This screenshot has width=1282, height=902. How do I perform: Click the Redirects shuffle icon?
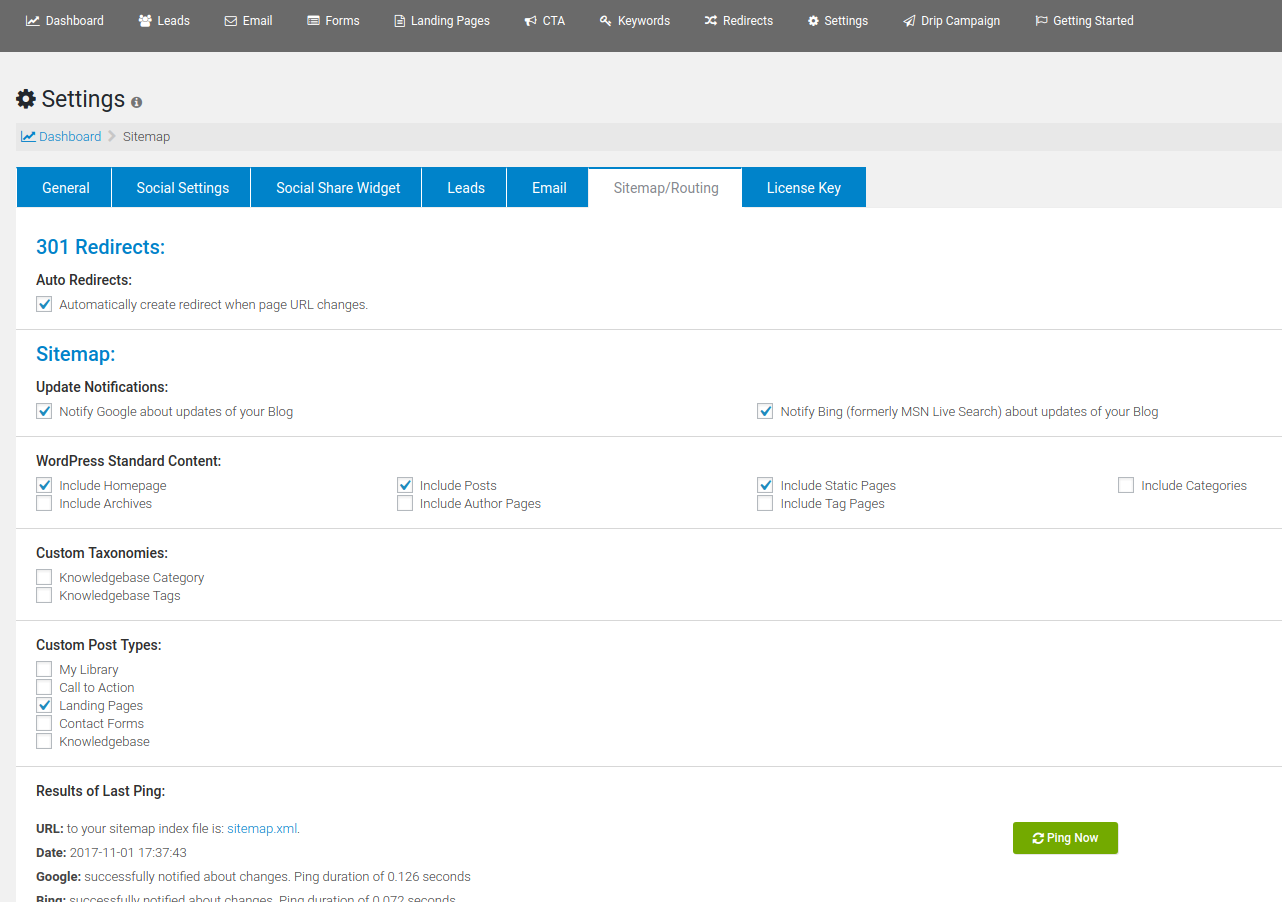[x=711, y=21]
